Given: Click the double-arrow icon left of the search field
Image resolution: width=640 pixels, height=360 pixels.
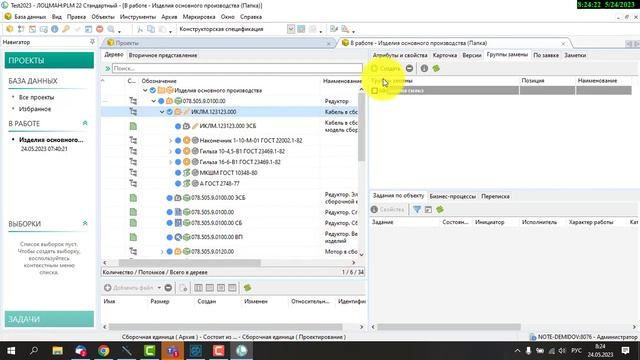Looking at the screenshot, I should tap(107, 69).
